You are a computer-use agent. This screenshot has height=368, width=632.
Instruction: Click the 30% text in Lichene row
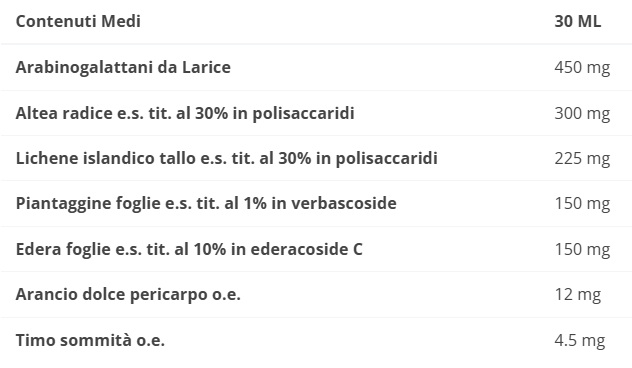(295, 158)
